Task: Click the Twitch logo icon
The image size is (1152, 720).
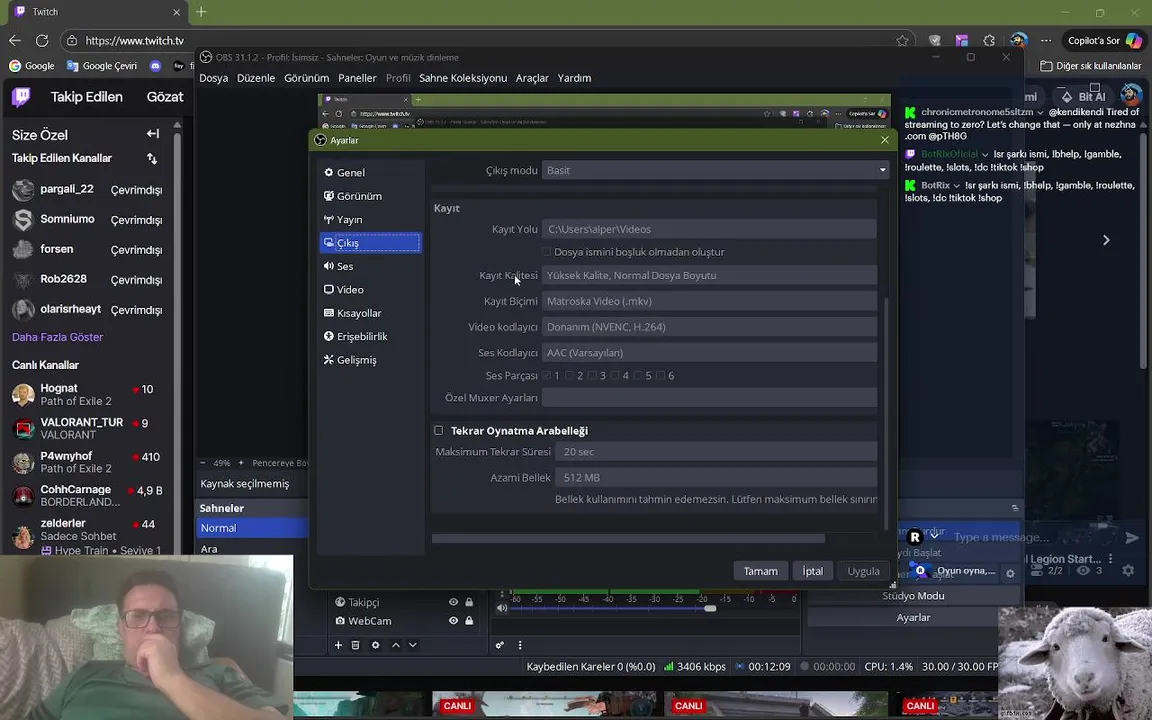Action: (21, 97)
